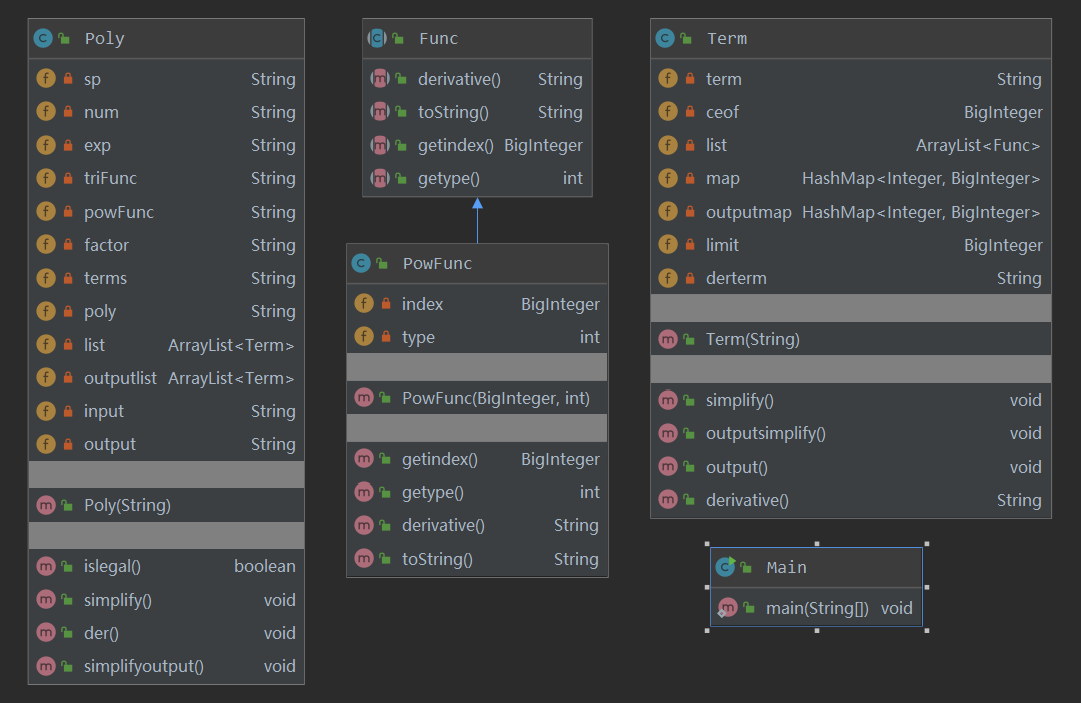Viewport: 1081px width, 703px height.
Task: Select the outputsimplify() method in Term
Action: (x=766, y=433)
